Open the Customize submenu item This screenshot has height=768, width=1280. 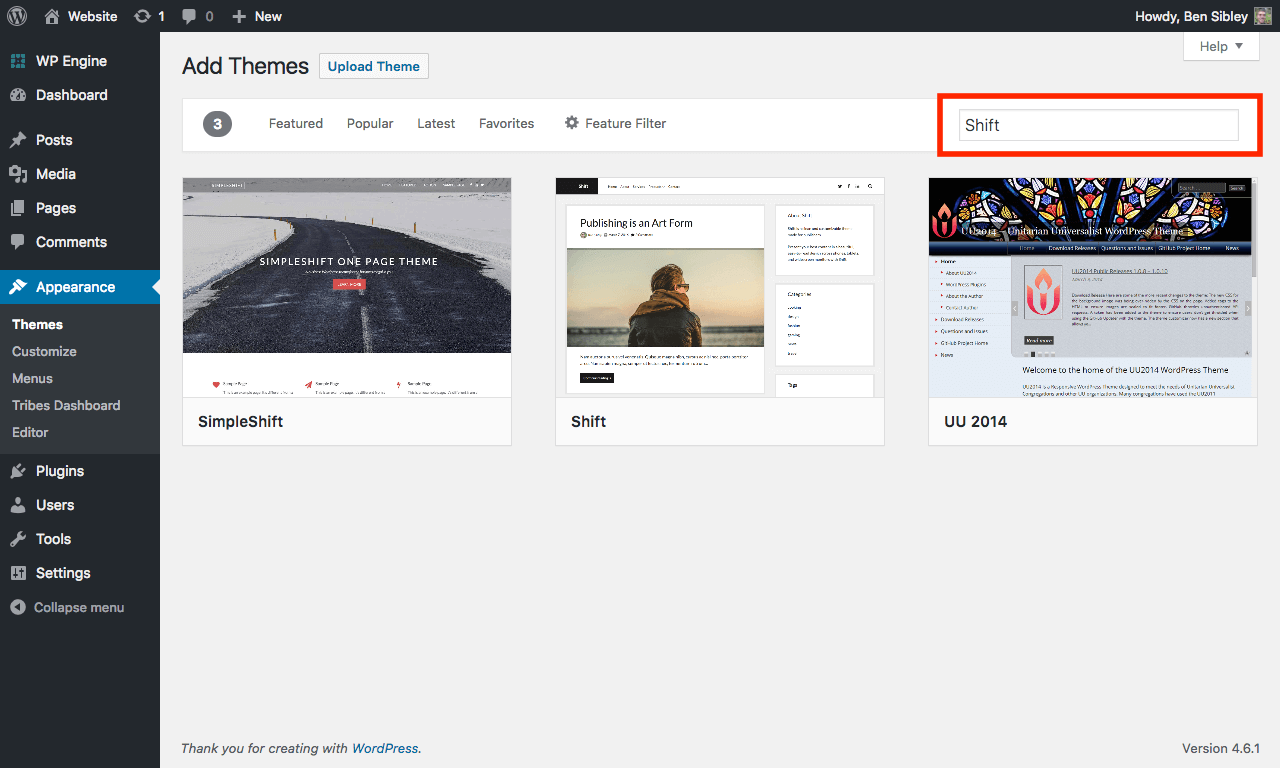click(x=44, y=351)
